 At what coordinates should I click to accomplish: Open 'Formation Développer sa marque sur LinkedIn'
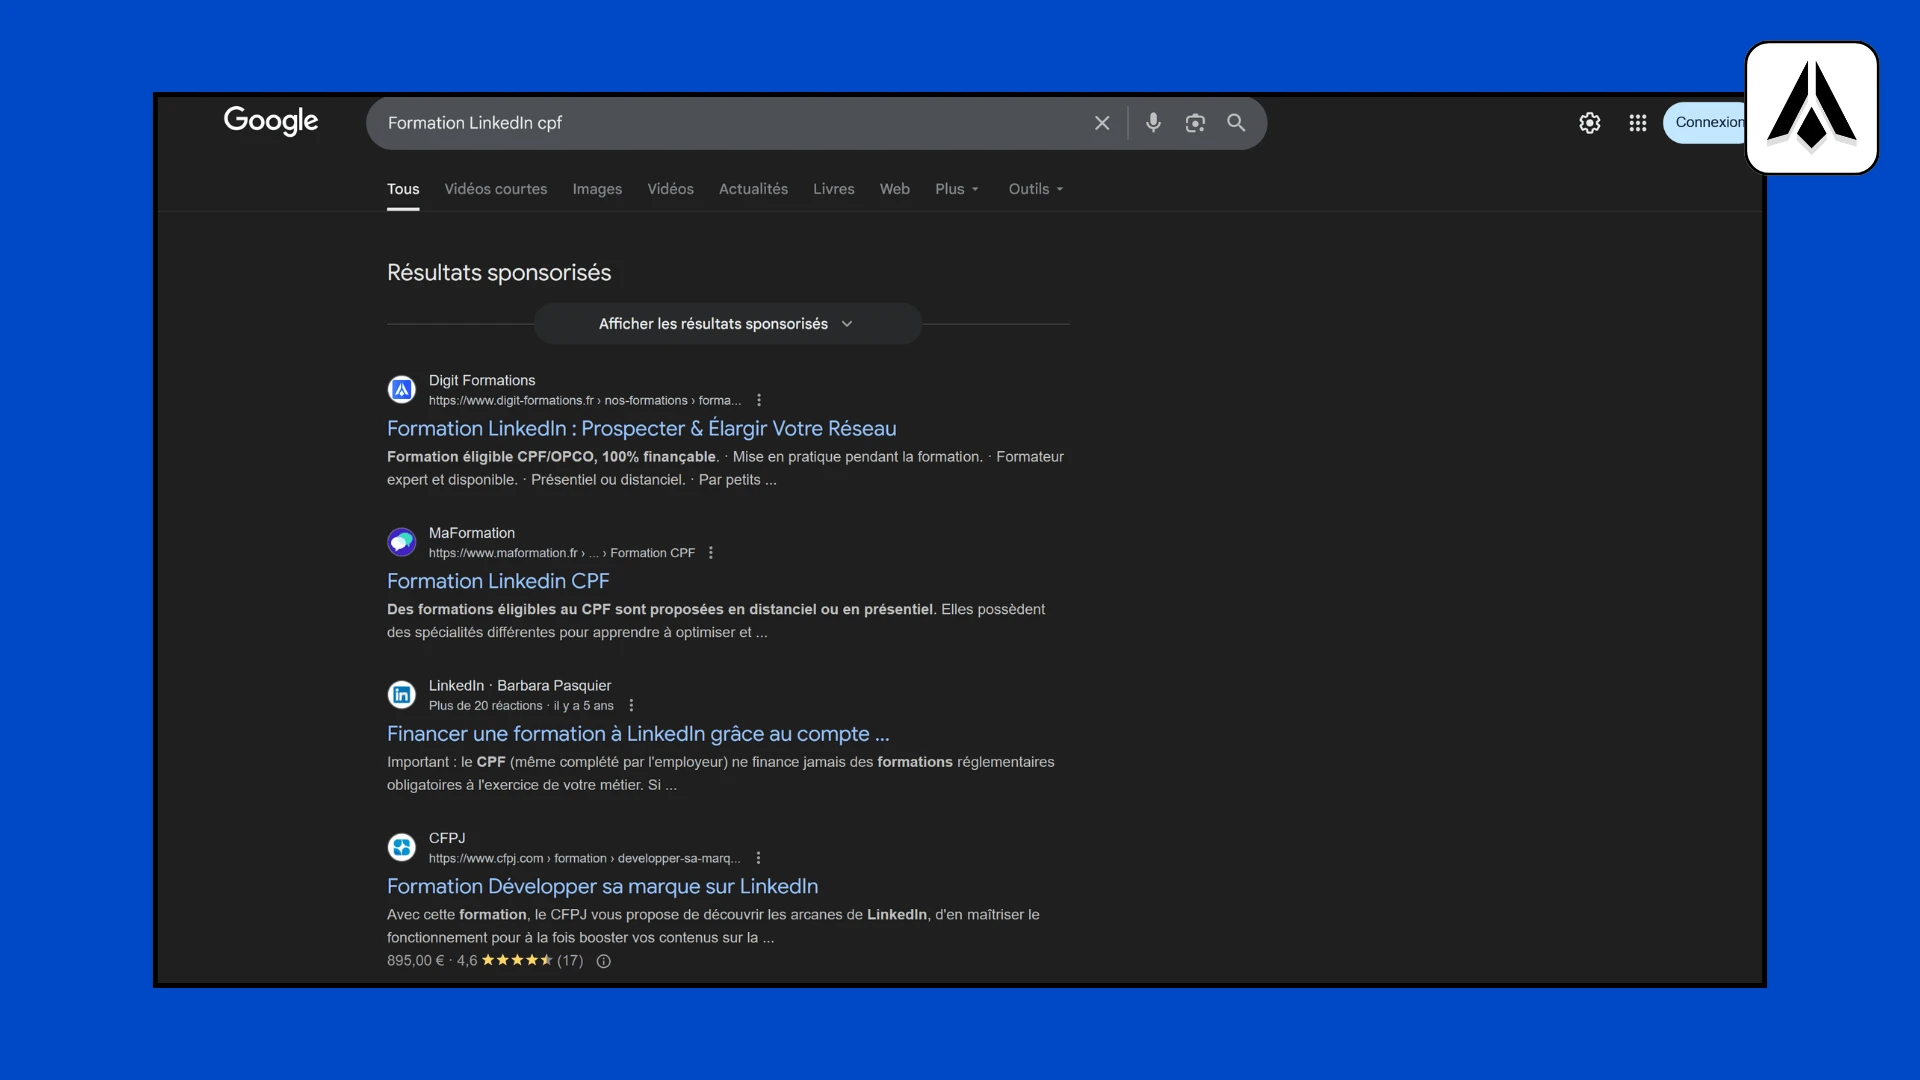coord(602,886)
